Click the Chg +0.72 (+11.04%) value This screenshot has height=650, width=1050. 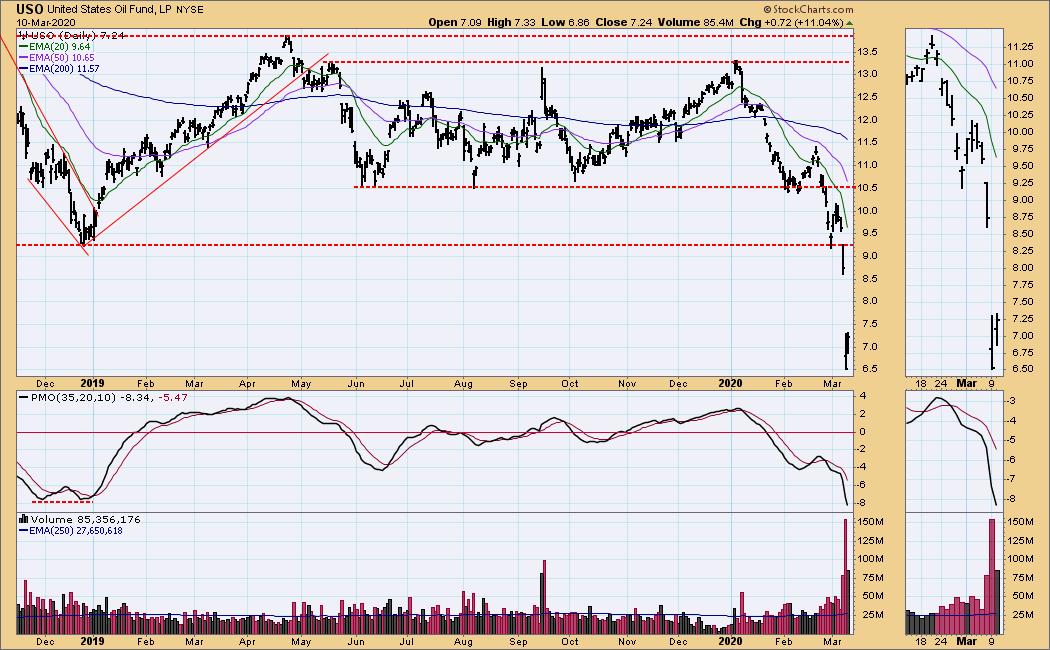click(x=792, y=22)
